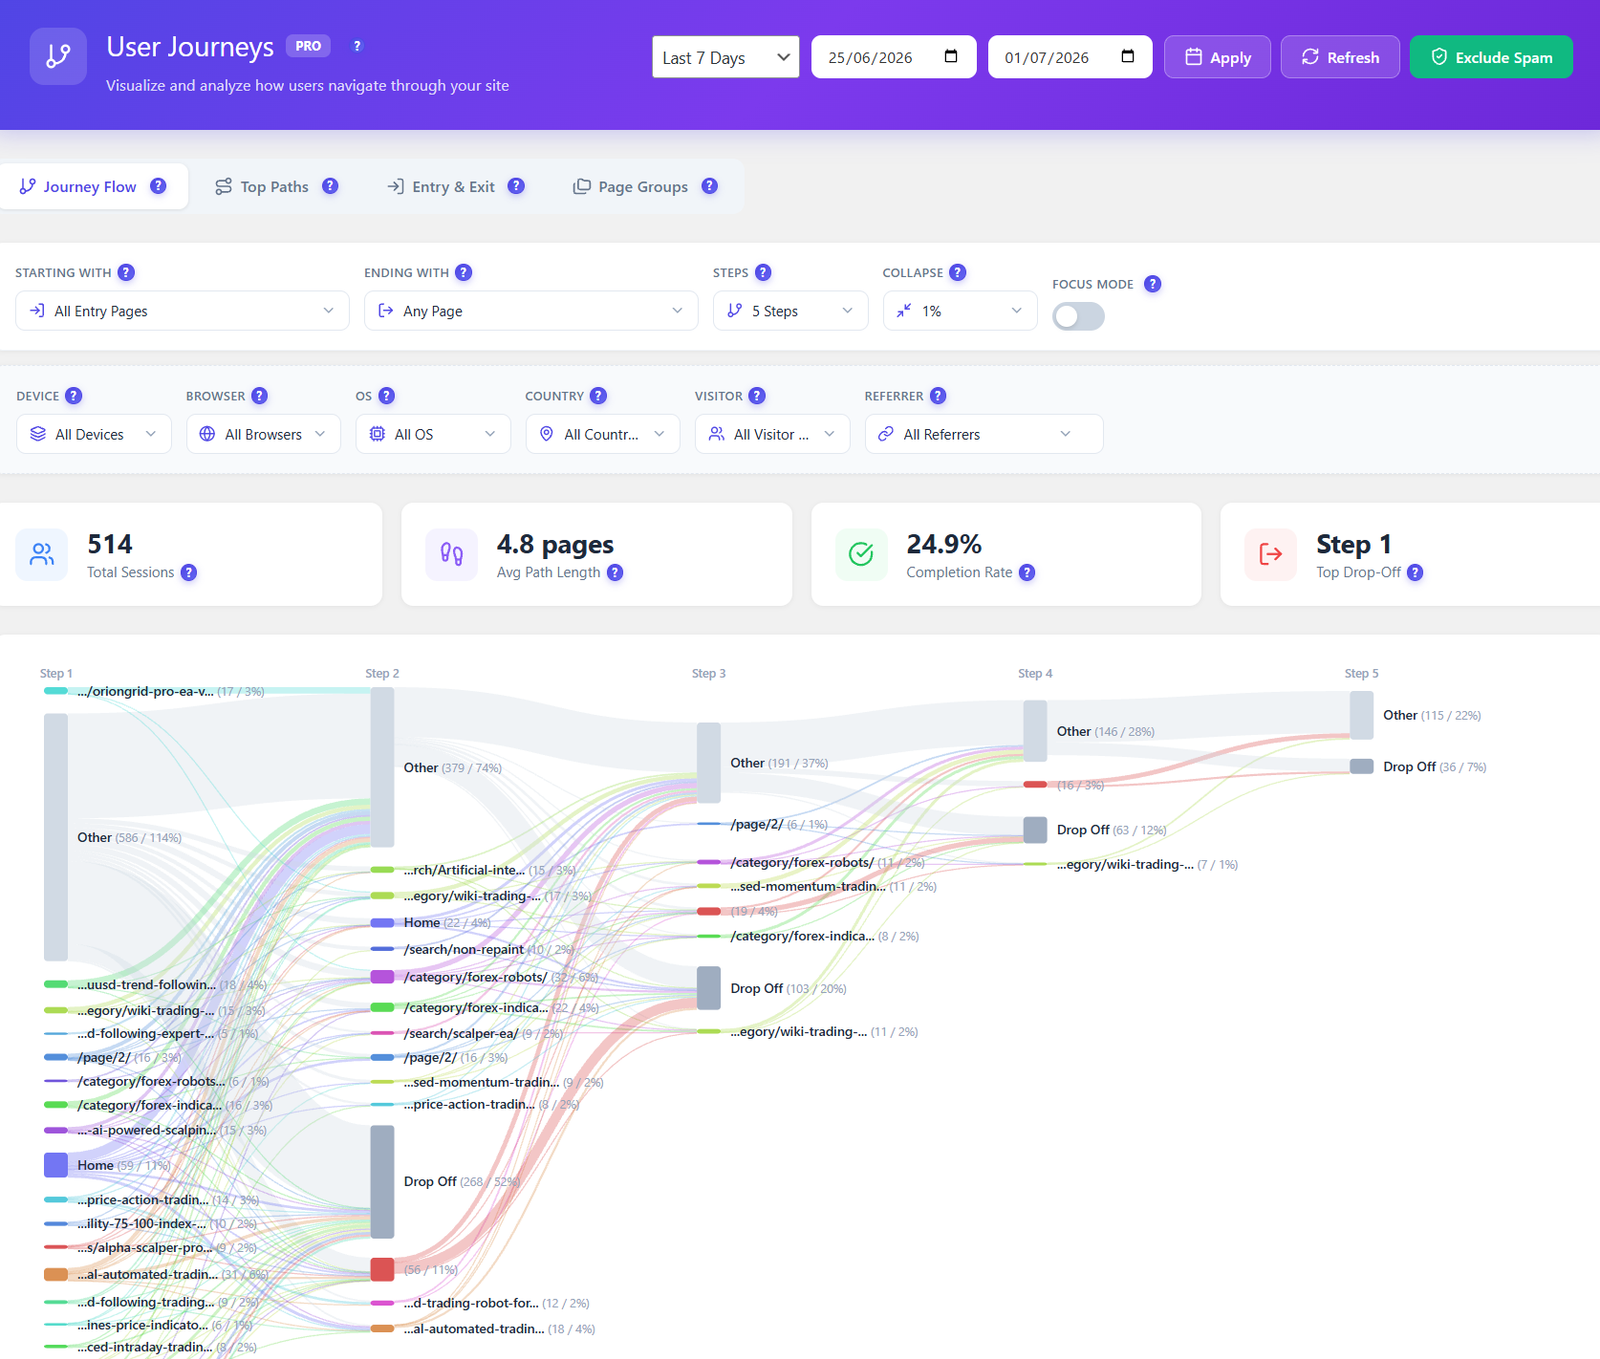Image resolution: width=1600 pixels, height=1359 pixels.
Task: Click the Completion Rate help icon
Action: coord(1027,573)
